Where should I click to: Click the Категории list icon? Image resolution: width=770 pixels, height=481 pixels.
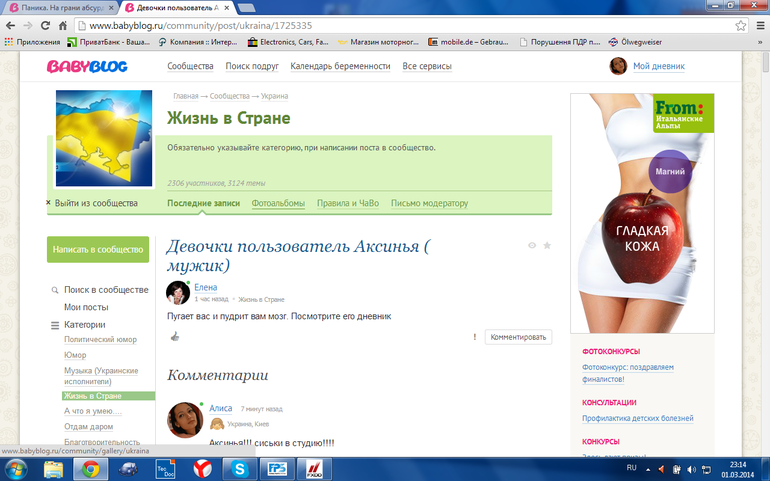click(x=55, y=325)
